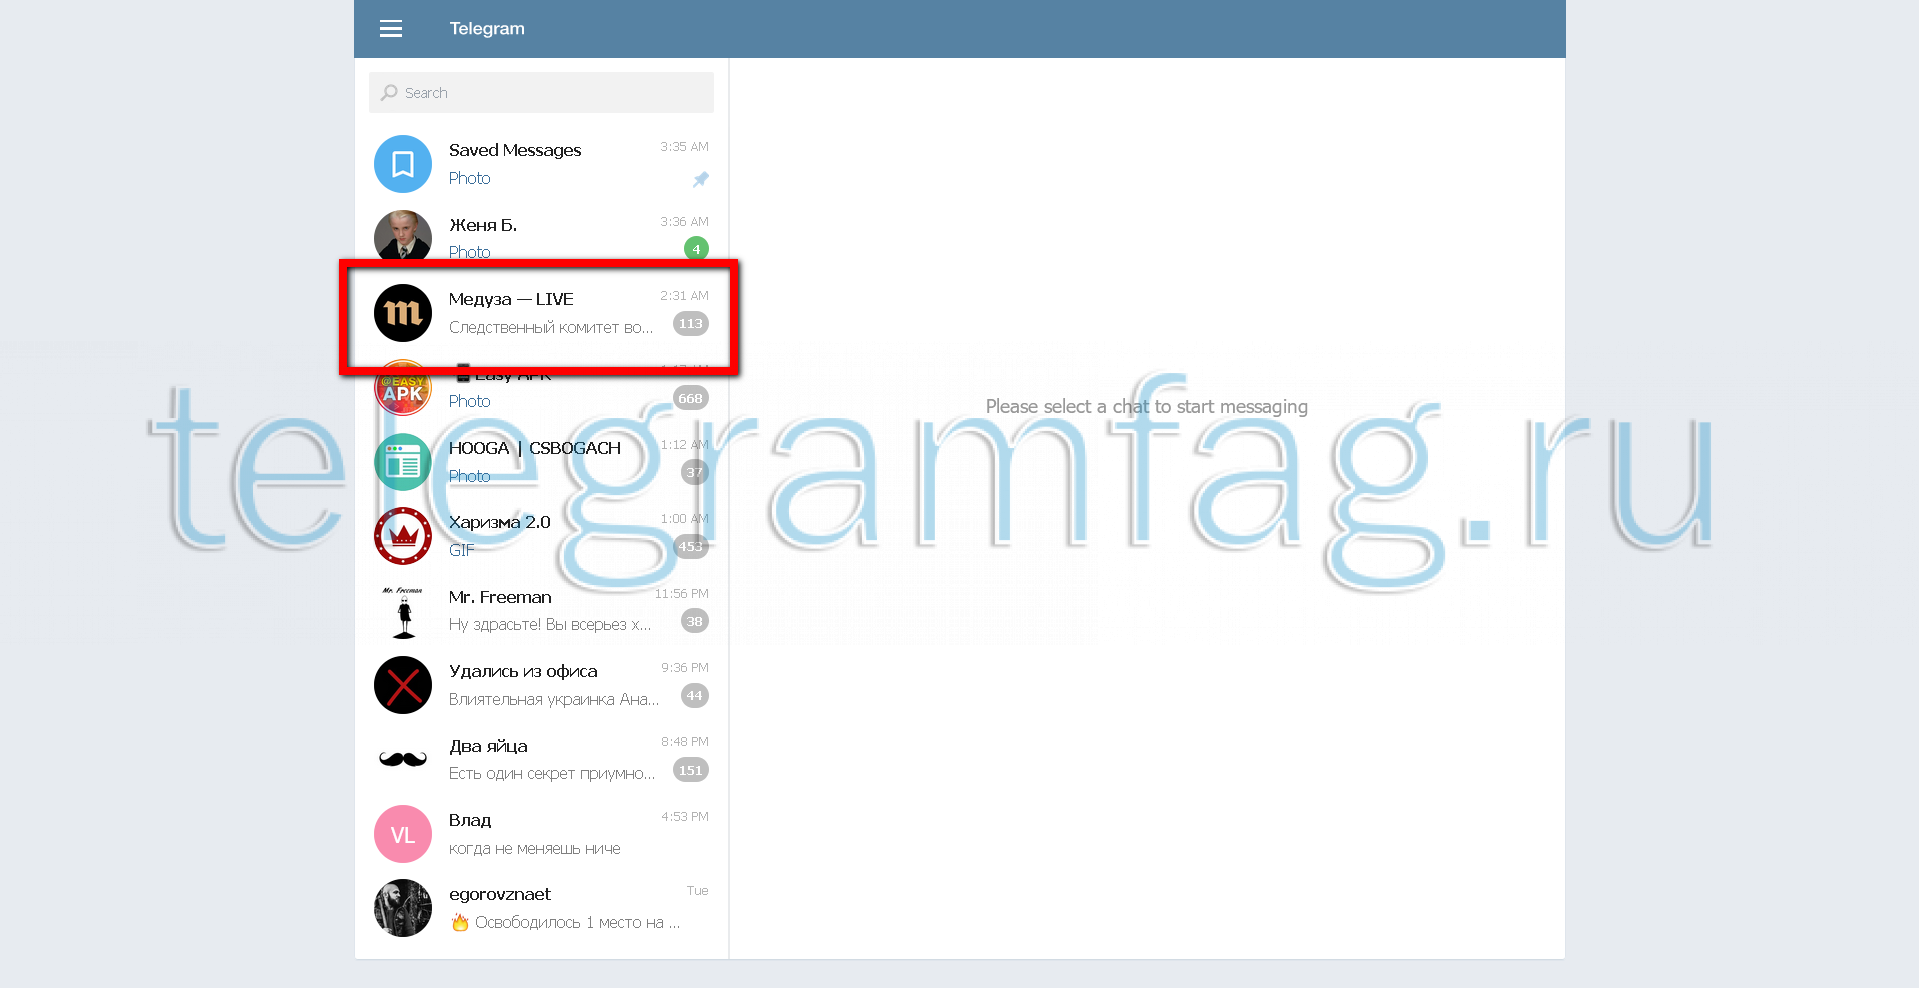Open the egorovznaet chat name
The image size is (1919, 988).
500,894
